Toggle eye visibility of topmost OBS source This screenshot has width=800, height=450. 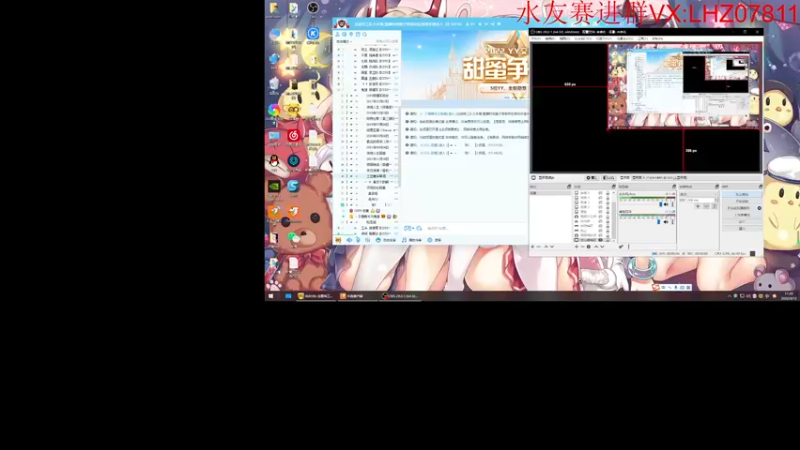click(601, 193)
